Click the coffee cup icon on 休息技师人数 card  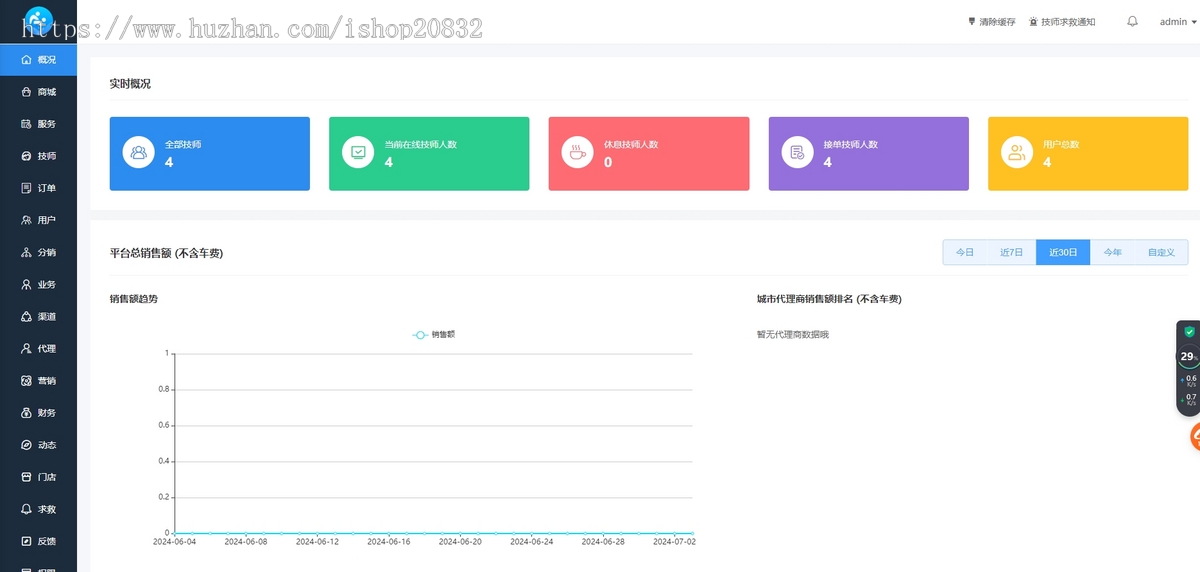pos(577,153)
